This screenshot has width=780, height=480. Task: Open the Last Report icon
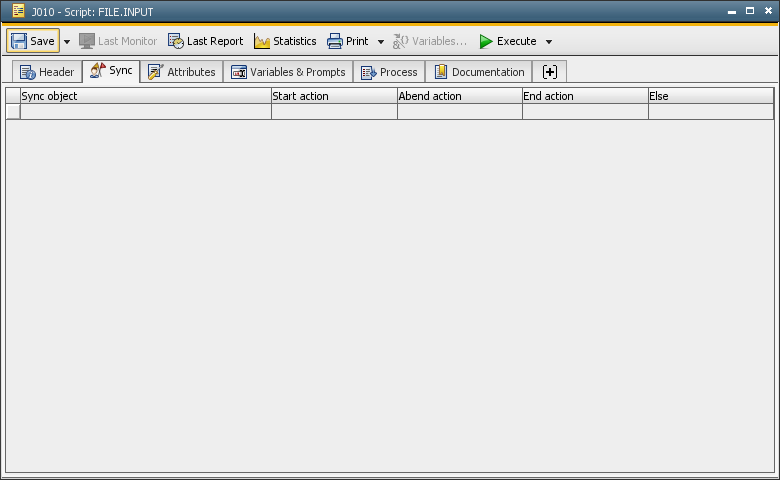[176, 41]
